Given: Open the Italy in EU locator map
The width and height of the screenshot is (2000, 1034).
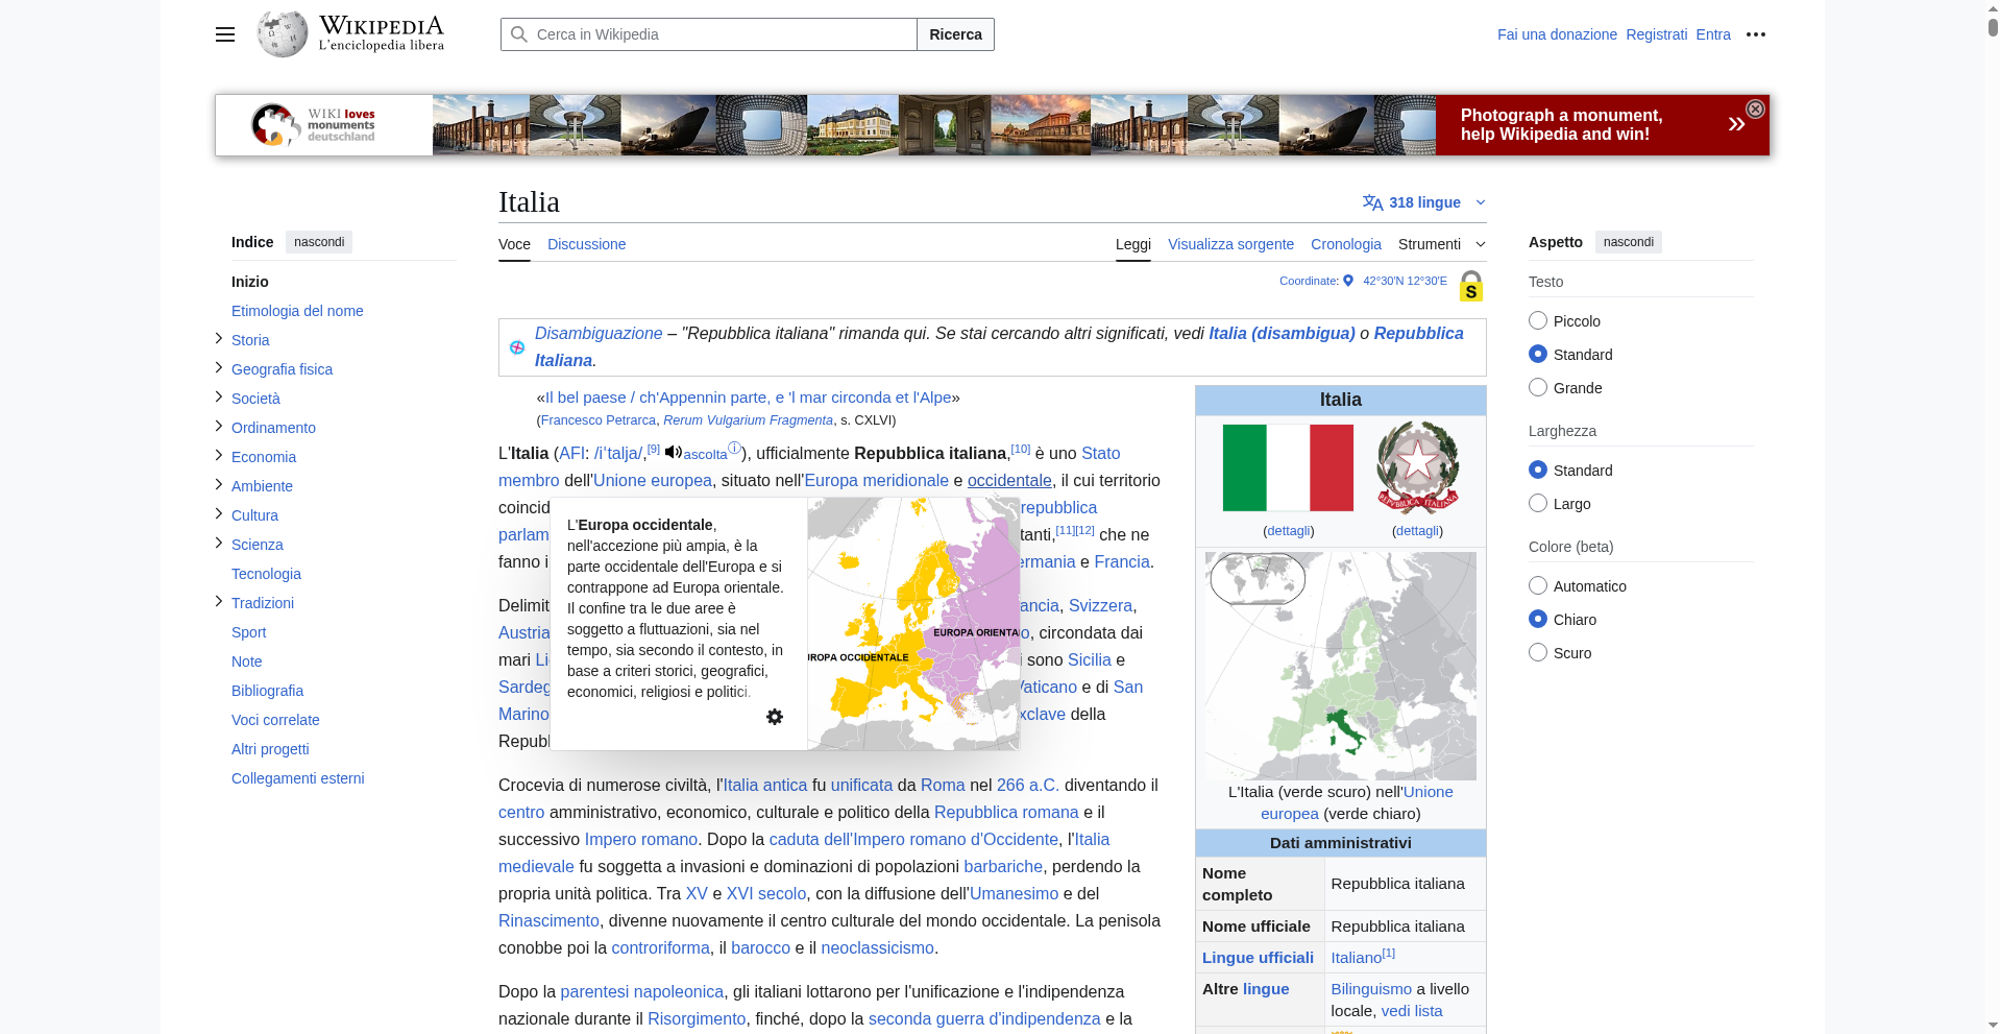Looking at the screenshot, I should (1340, 666).
